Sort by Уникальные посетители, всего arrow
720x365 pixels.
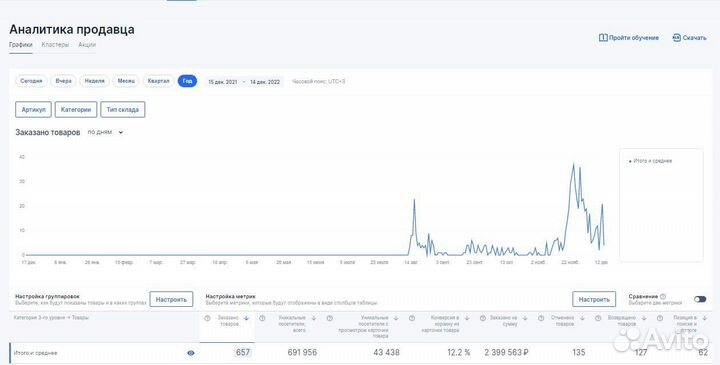pyautogui.click(x=314, y=318)
